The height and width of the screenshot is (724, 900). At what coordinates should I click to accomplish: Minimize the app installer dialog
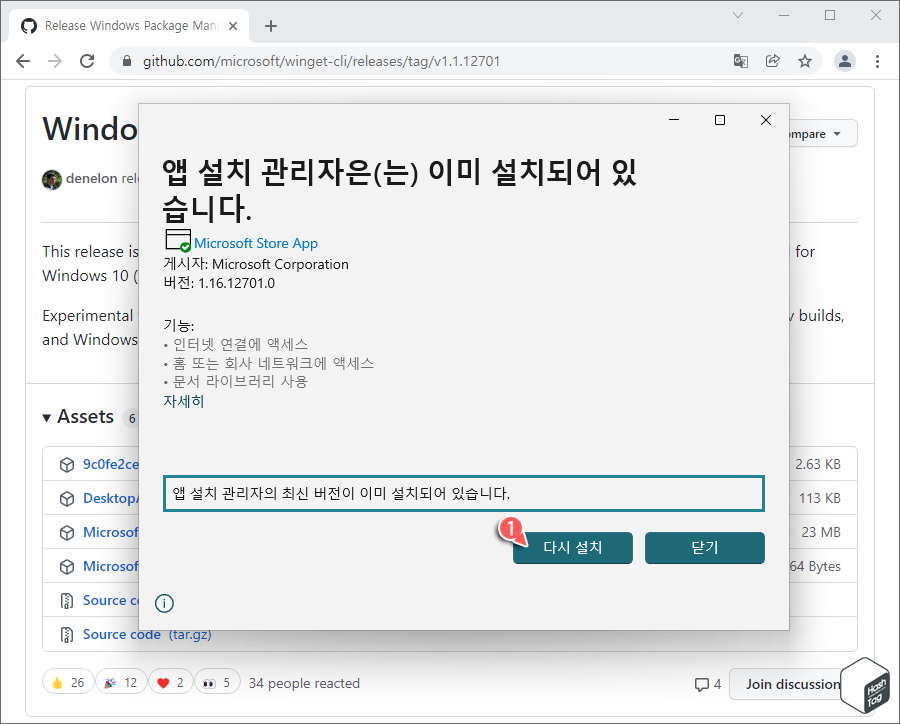(x=674, y=119)
